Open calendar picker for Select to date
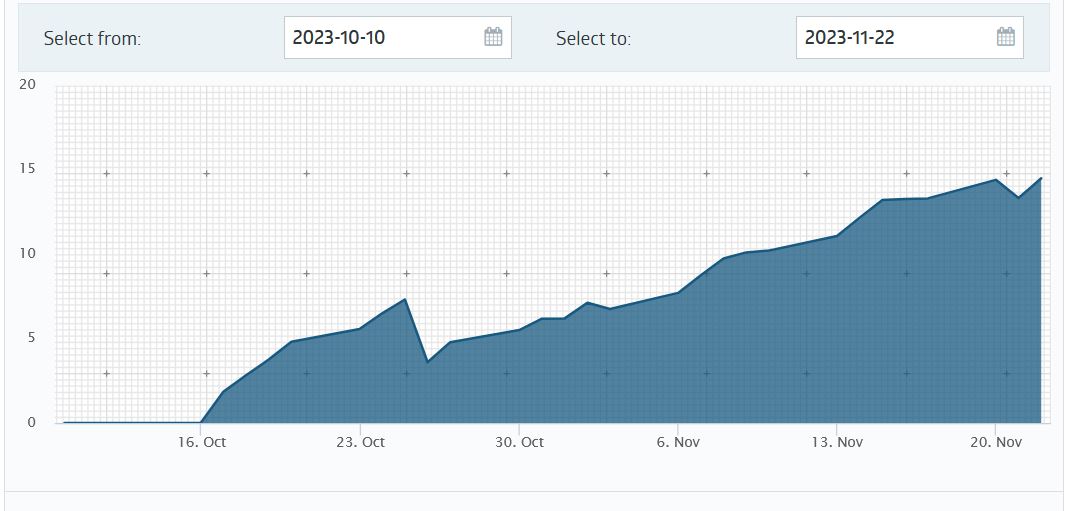Viewport: 1070px width, 511px height. click(1005, 37)
